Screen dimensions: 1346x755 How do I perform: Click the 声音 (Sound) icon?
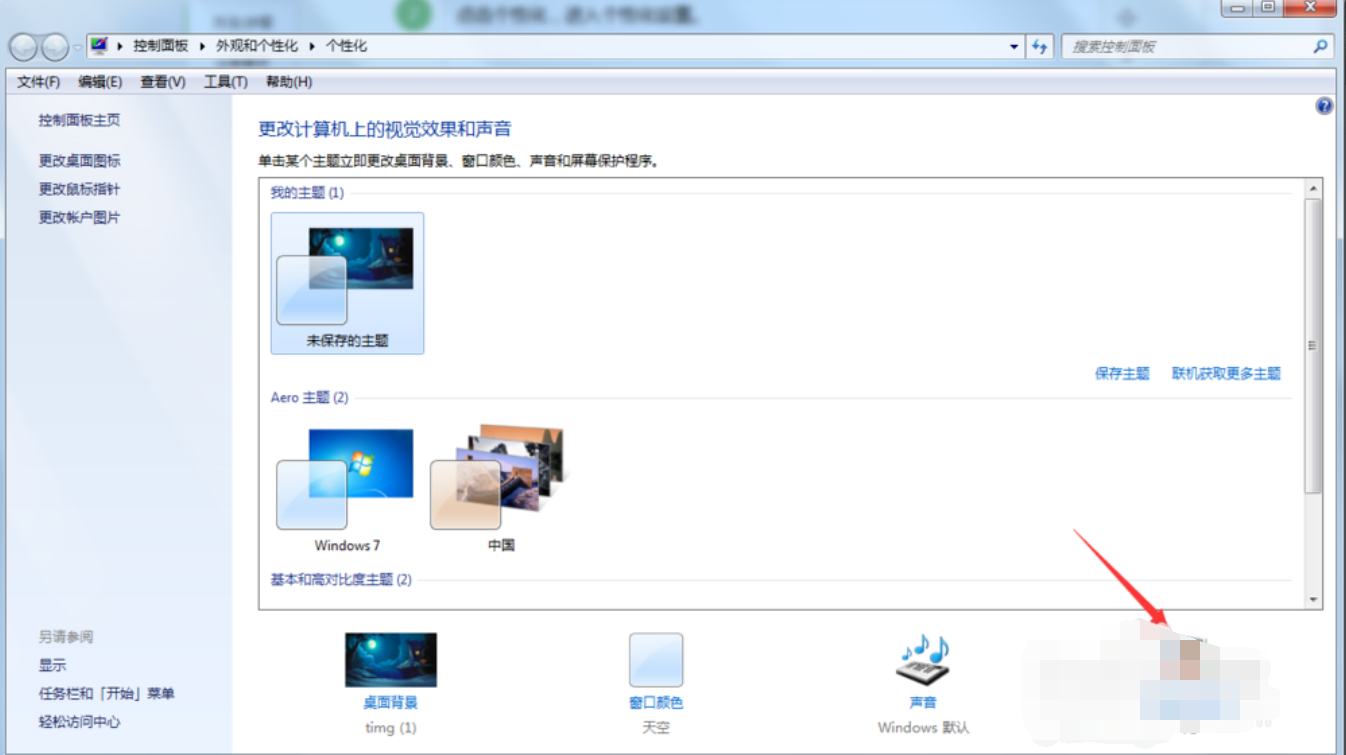(921, 658)
